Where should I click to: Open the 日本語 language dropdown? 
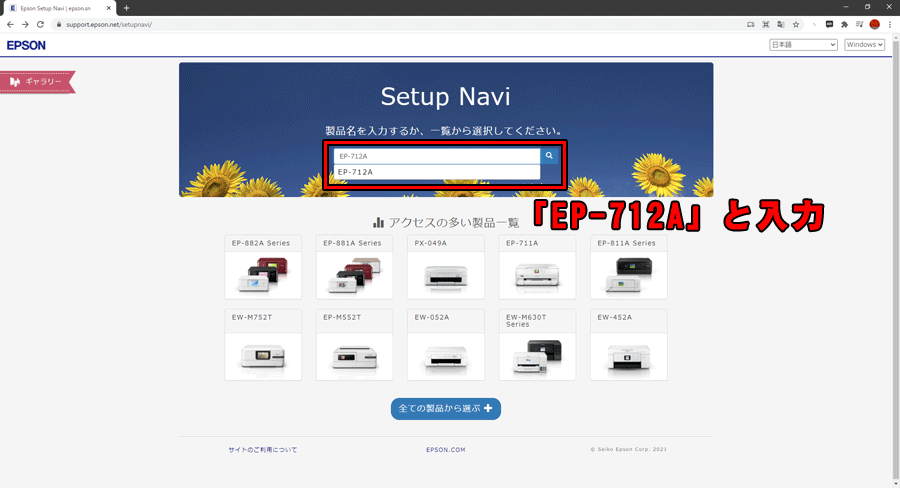pyautogui.click(x=803, y=45)
